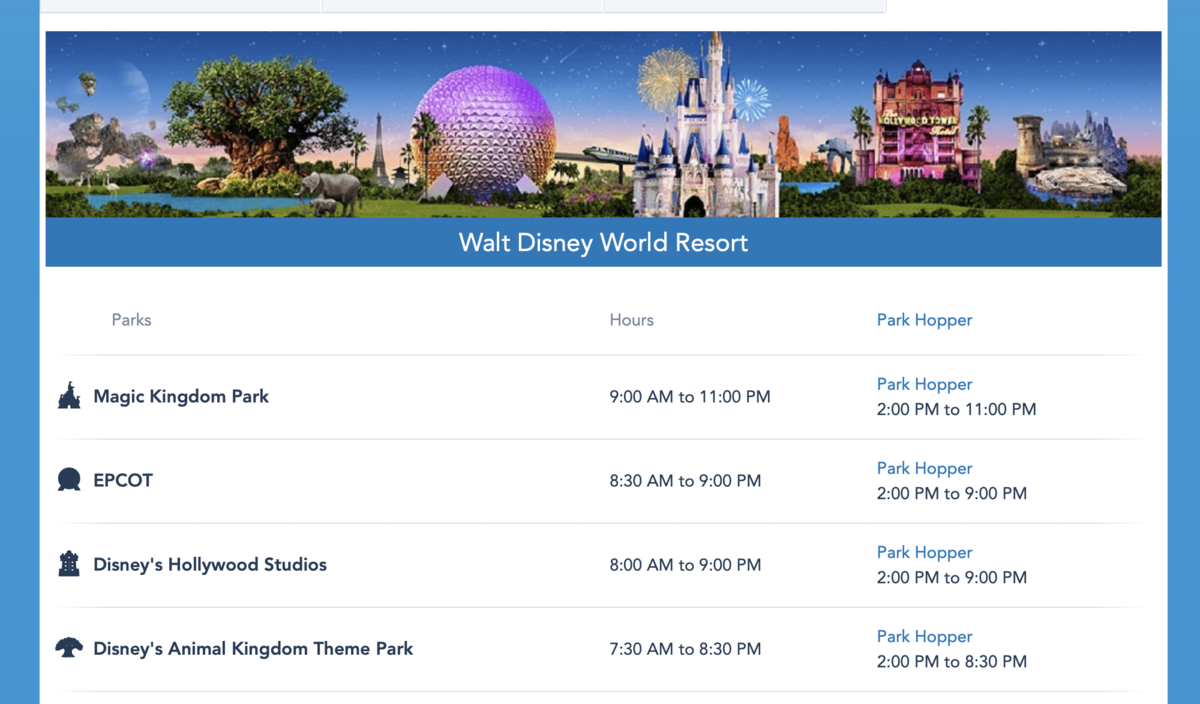Select Disney's Hollywood Studios park name

click(210, 564)
